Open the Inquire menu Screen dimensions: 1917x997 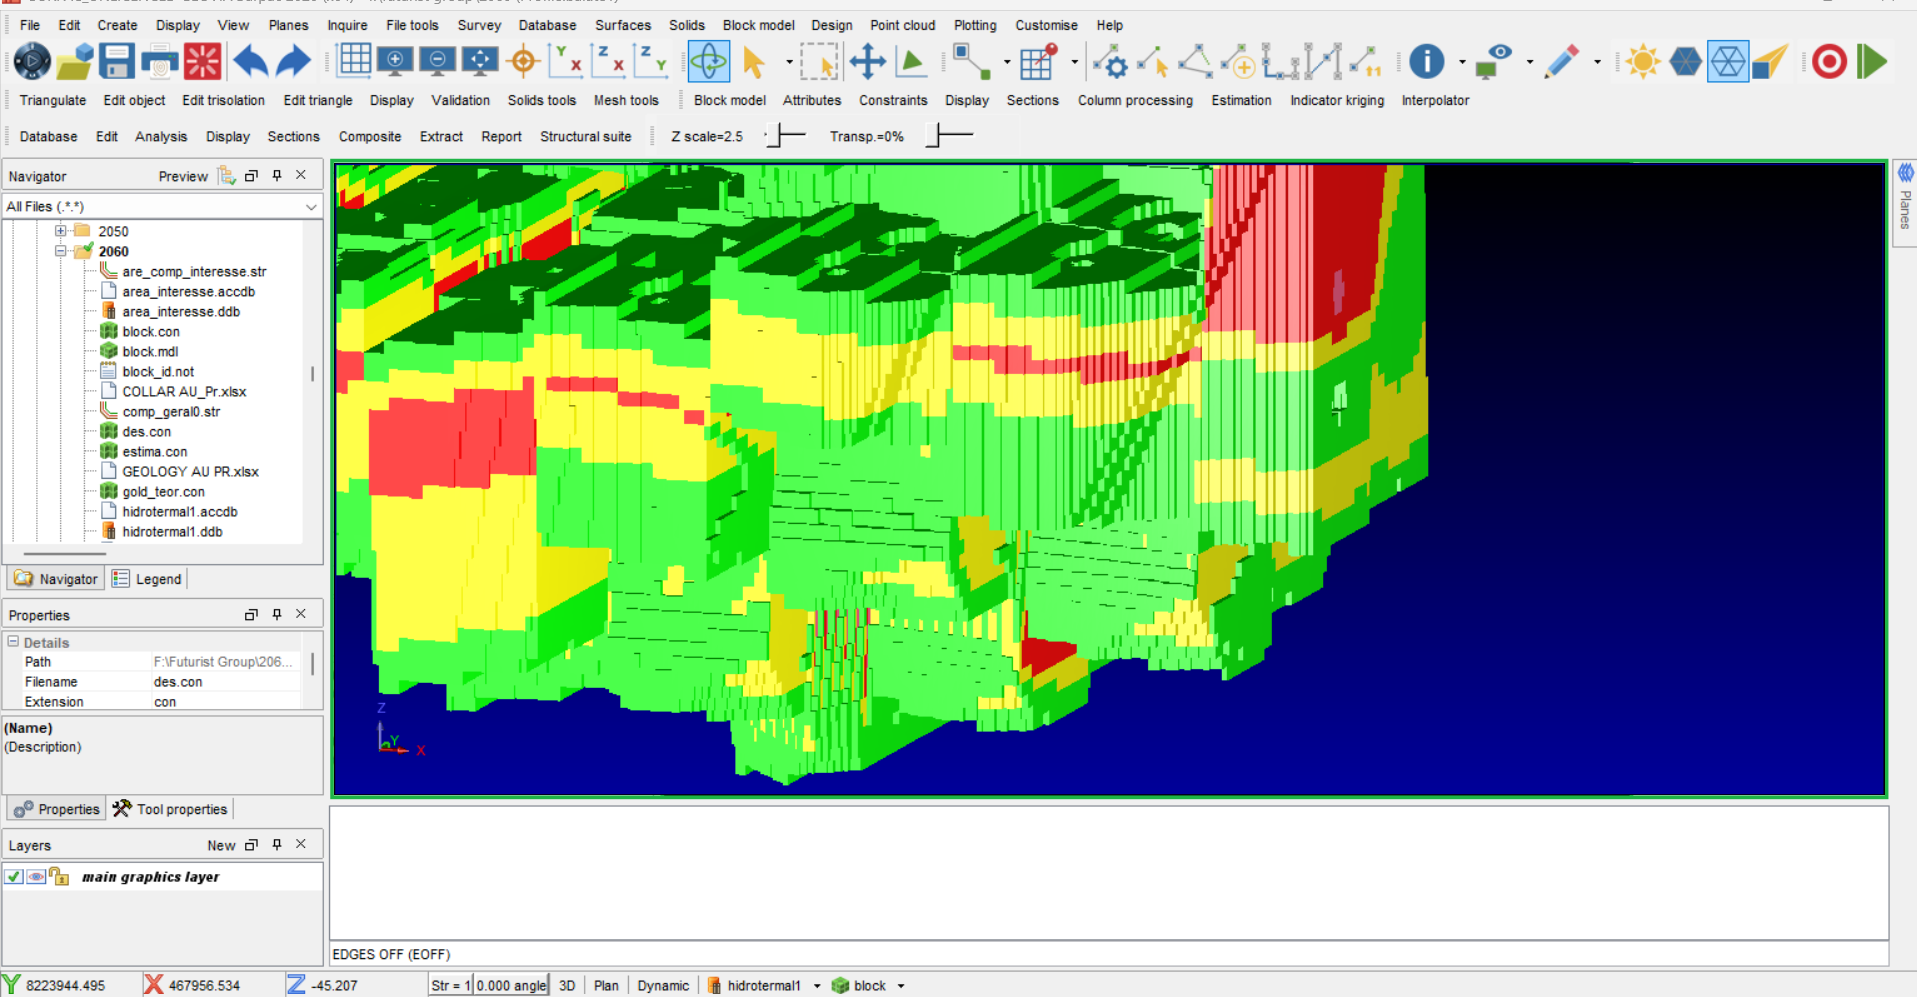click(347, 25)
